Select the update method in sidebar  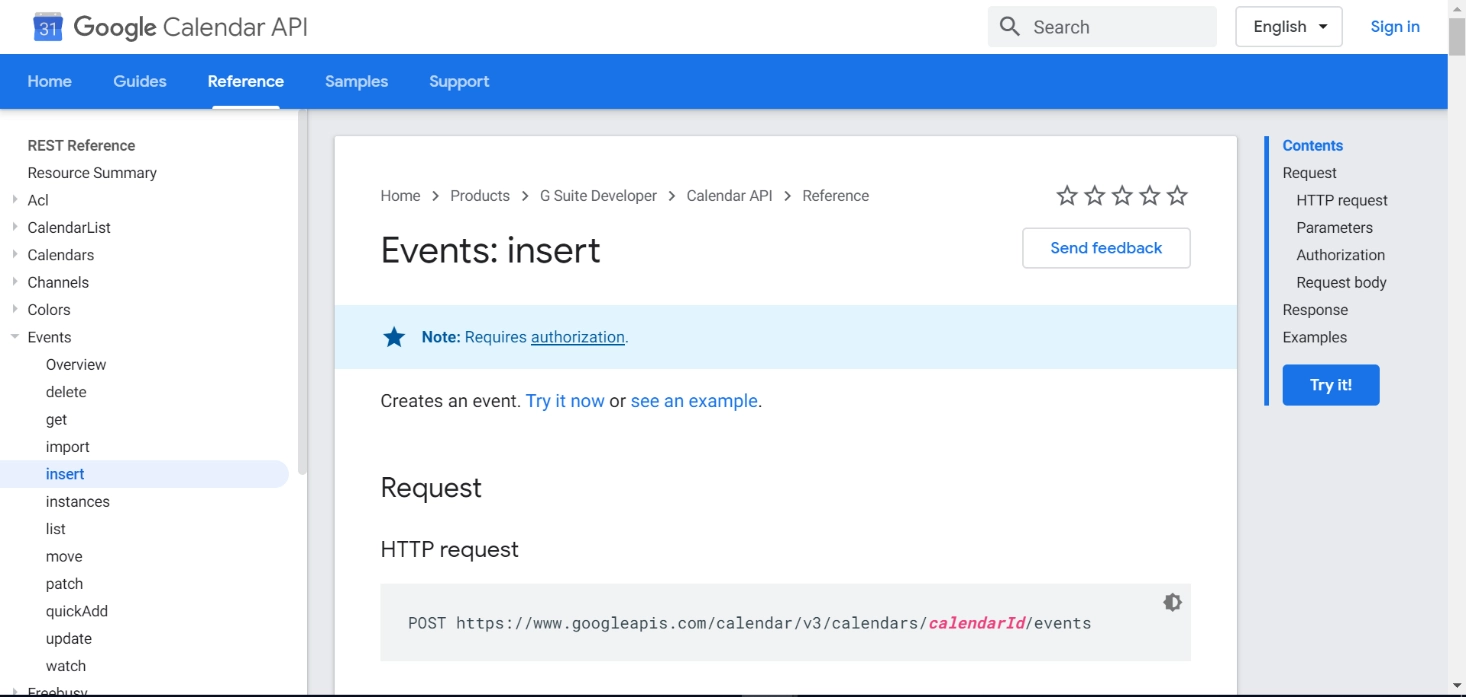pos(69,638)
